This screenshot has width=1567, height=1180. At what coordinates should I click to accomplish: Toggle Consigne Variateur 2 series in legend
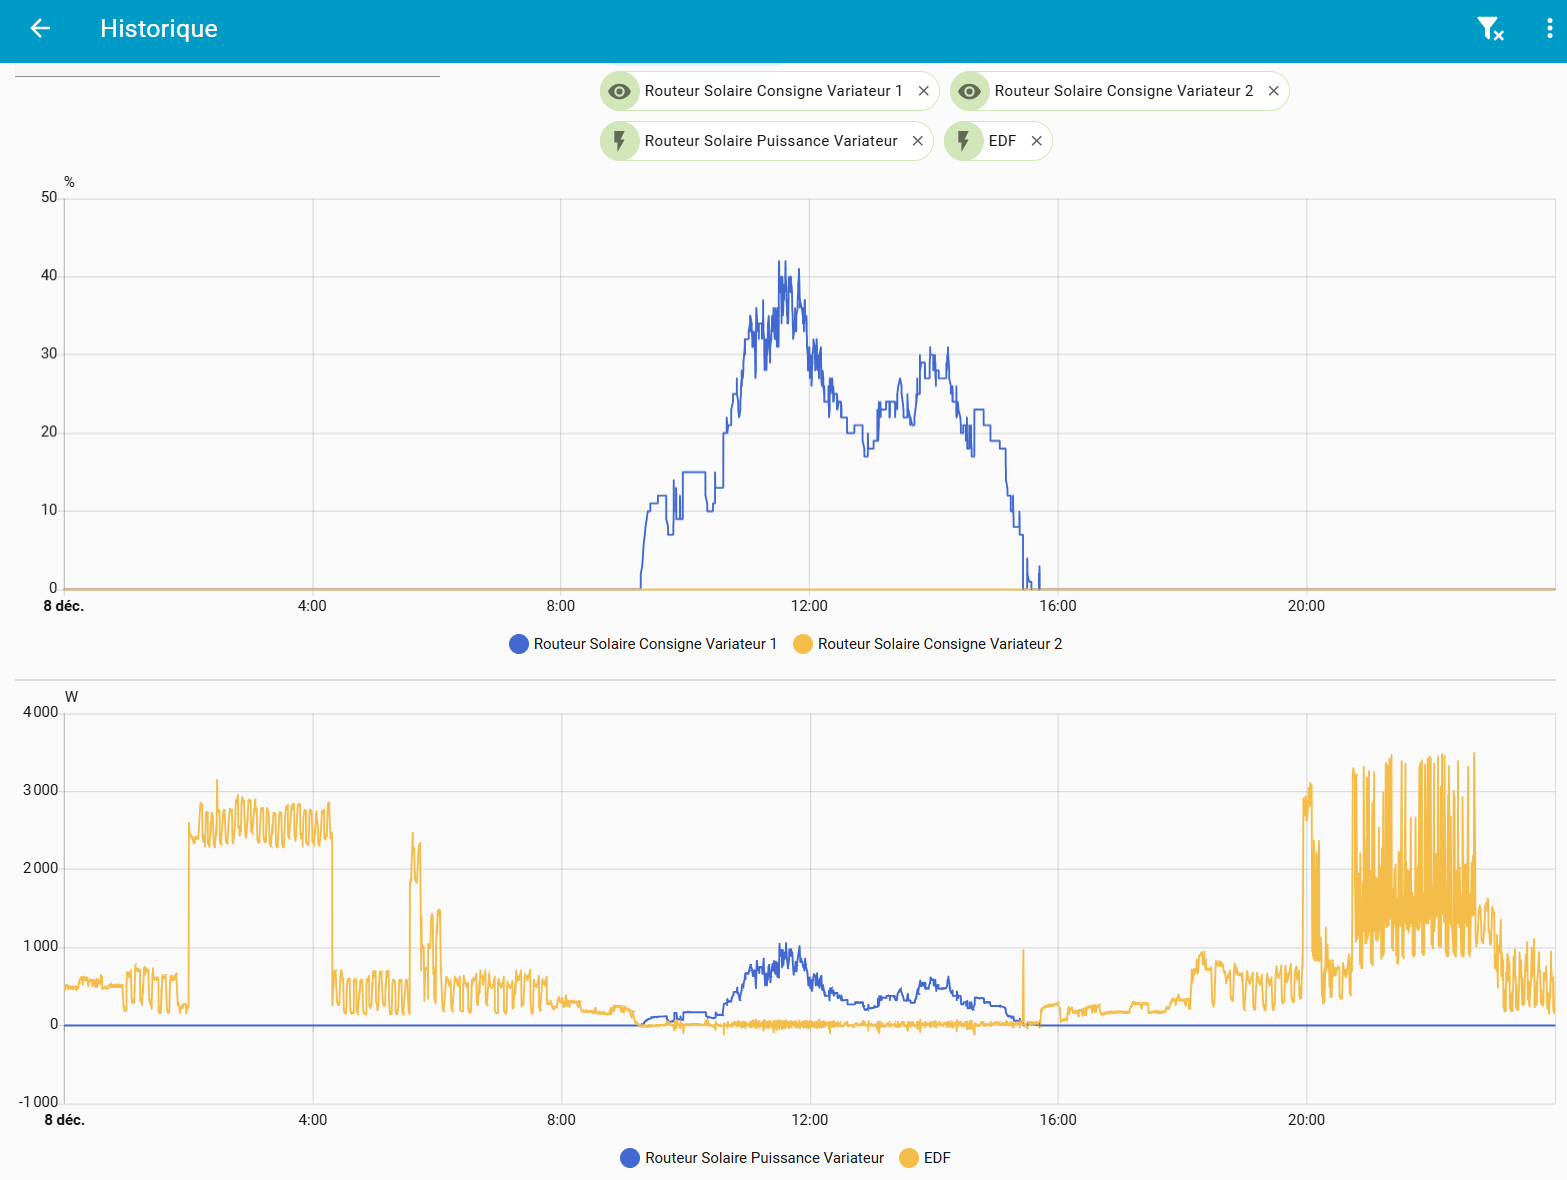pyautogui.click(x=939, y=644)
